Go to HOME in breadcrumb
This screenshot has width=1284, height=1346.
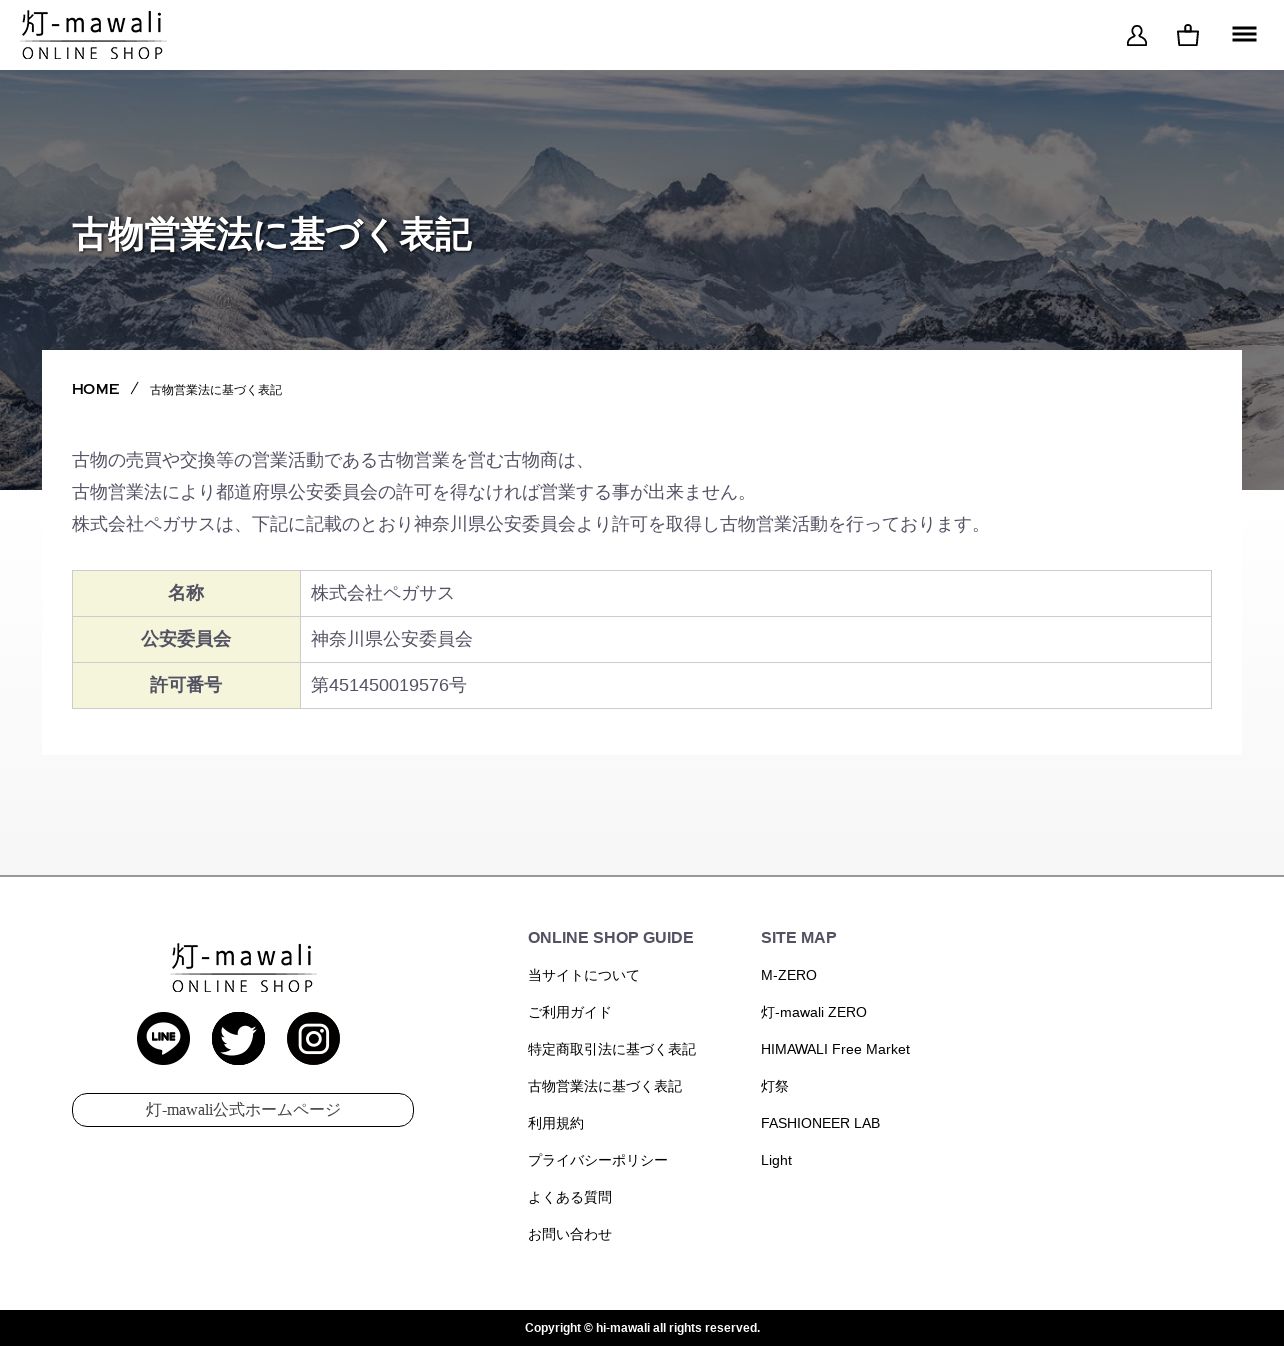96,389
